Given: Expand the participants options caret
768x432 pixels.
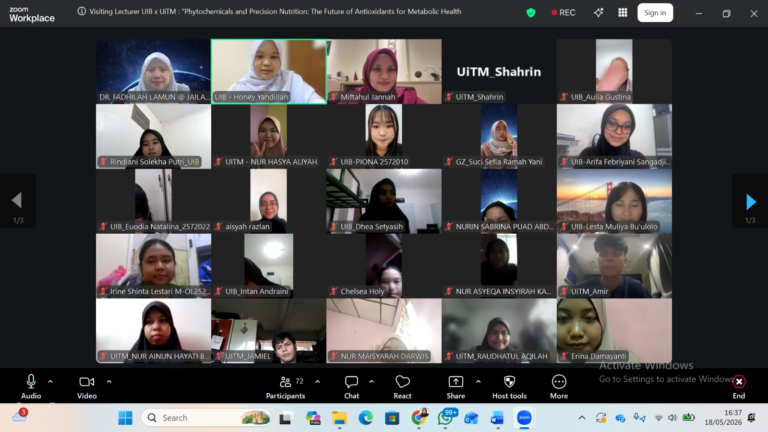Looking at the screenshot, I should coord(317,382).
